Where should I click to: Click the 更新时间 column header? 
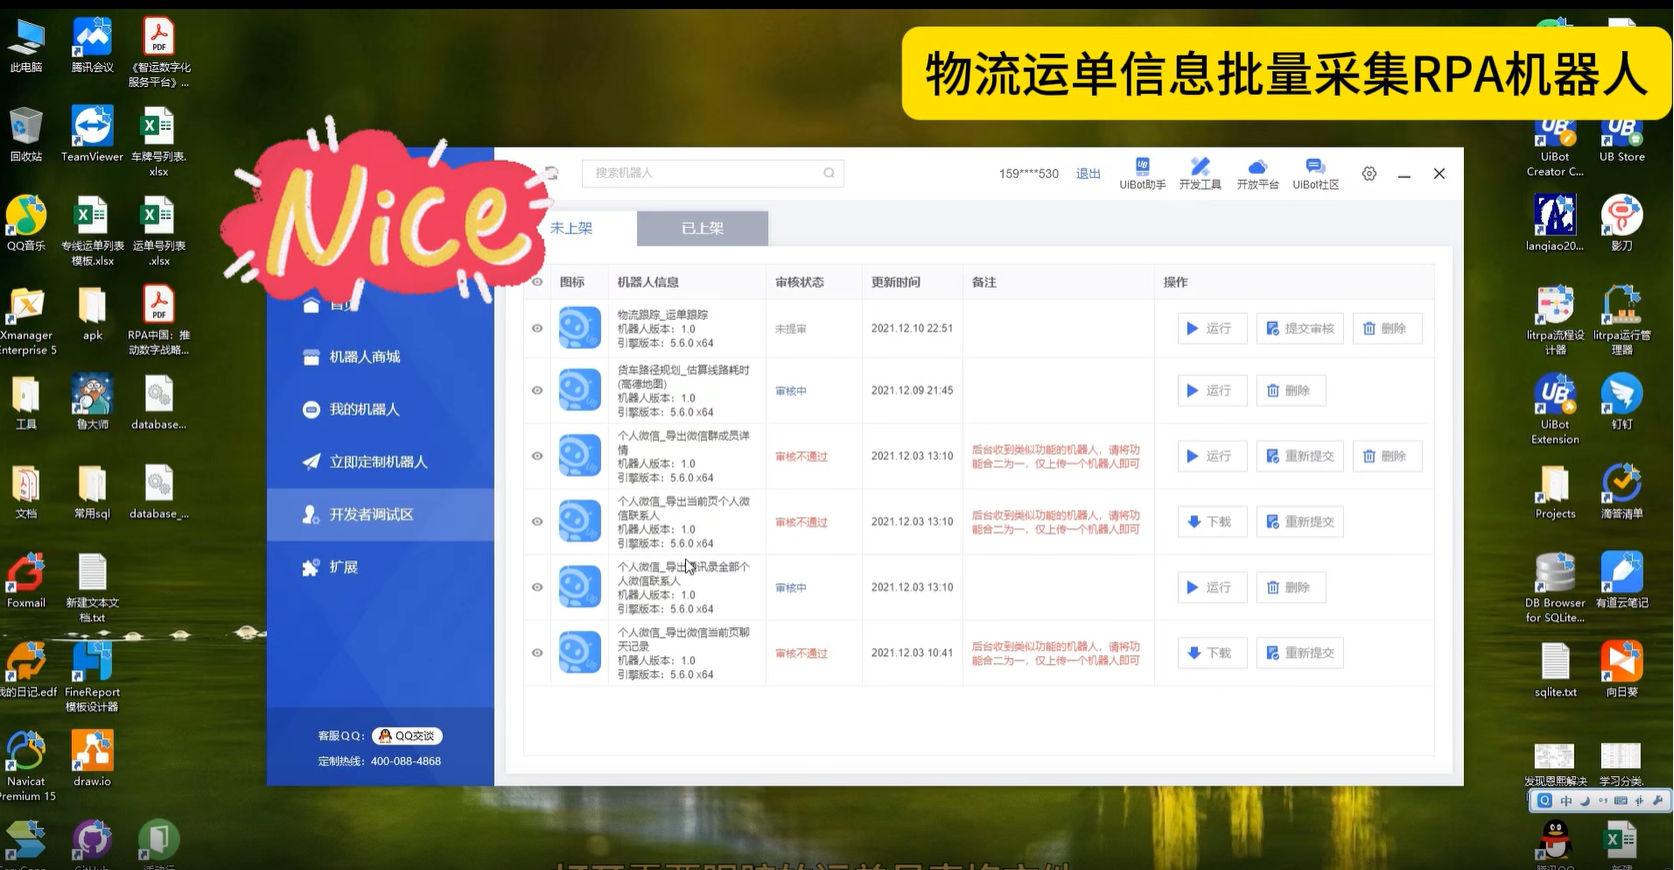pos(895,282)
